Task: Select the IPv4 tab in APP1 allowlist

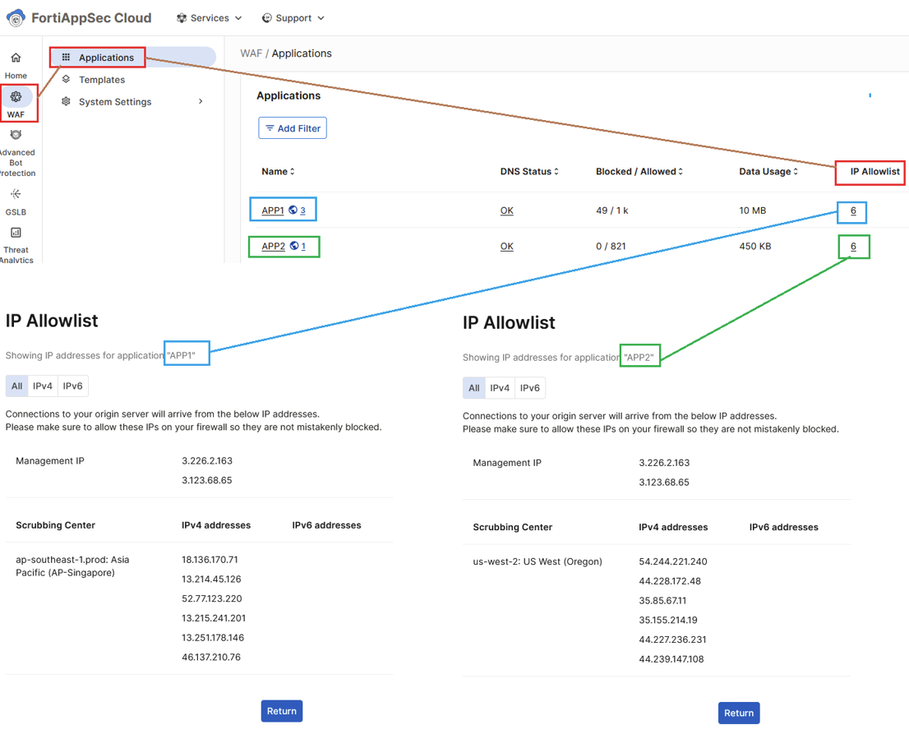Action: coord(42,386)
